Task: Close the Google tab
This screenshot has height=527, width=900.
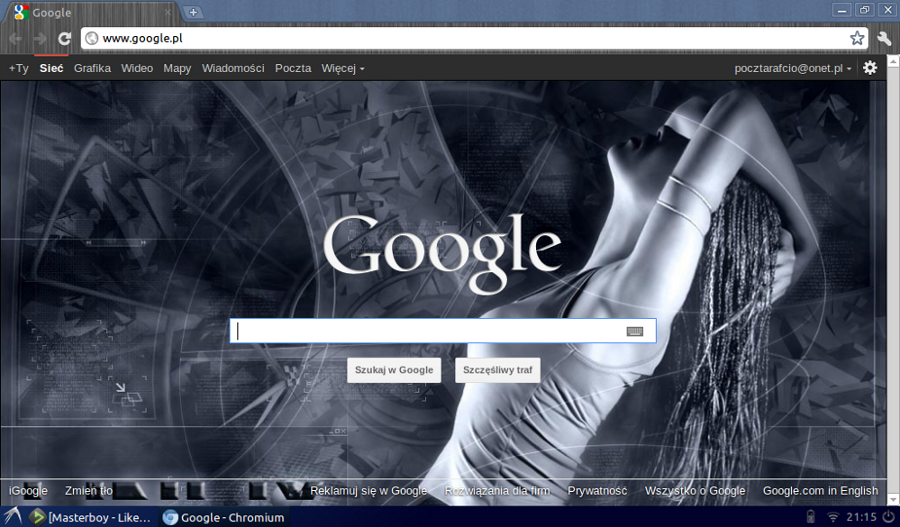Action: (168, 12)
